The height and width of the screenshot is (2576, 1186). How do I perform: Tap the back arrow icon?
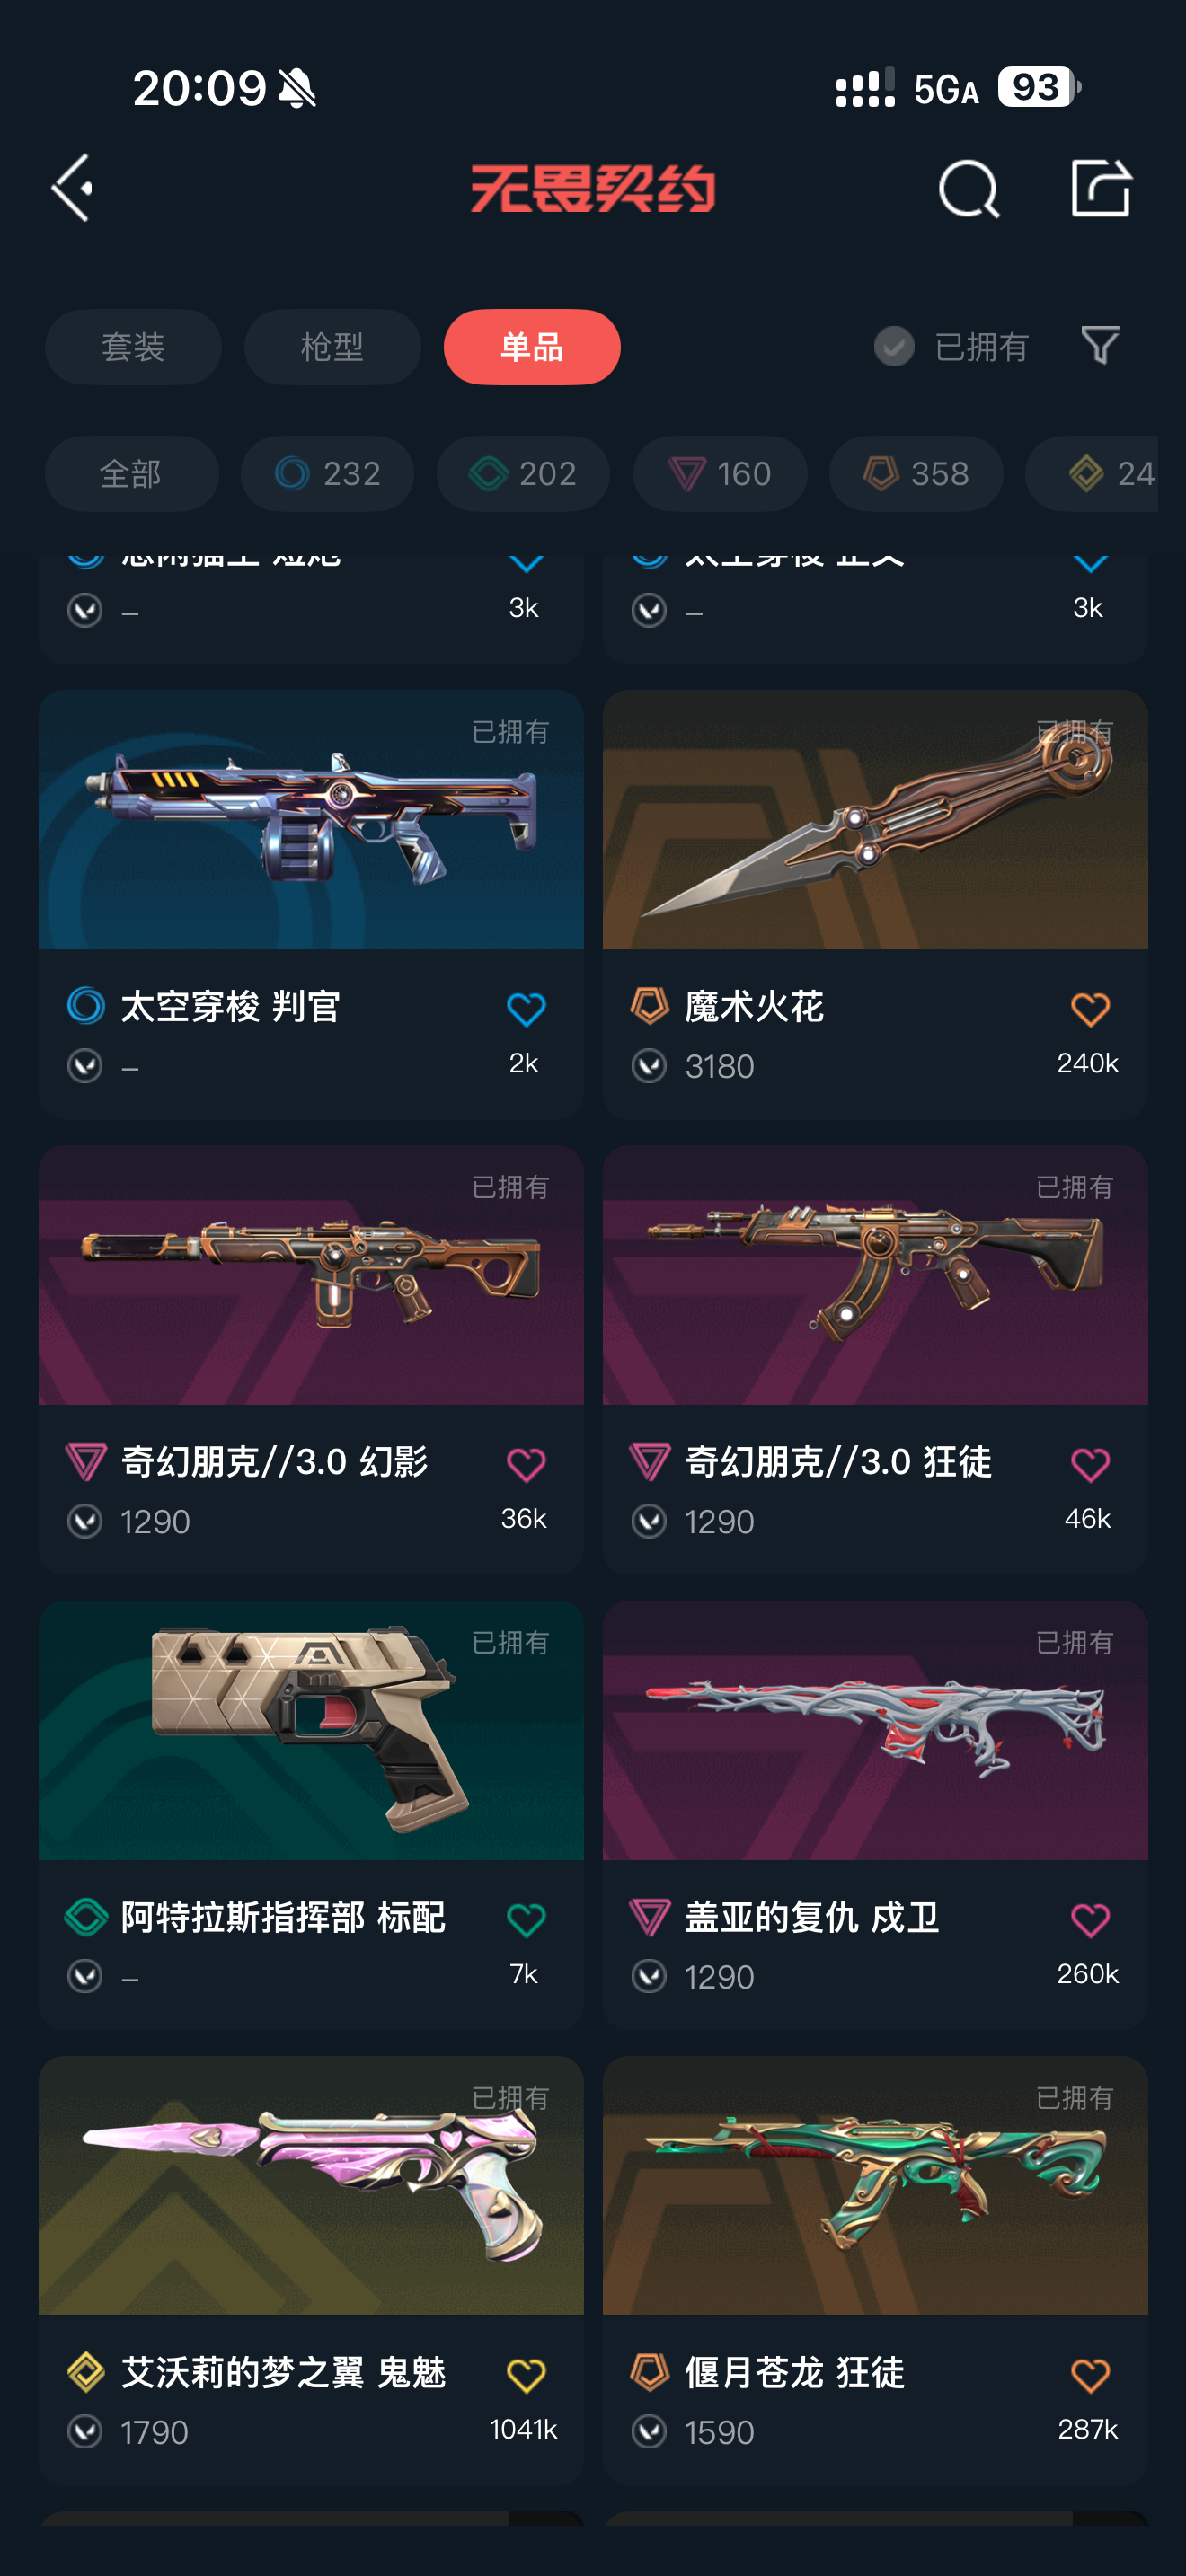click(72, 188)
